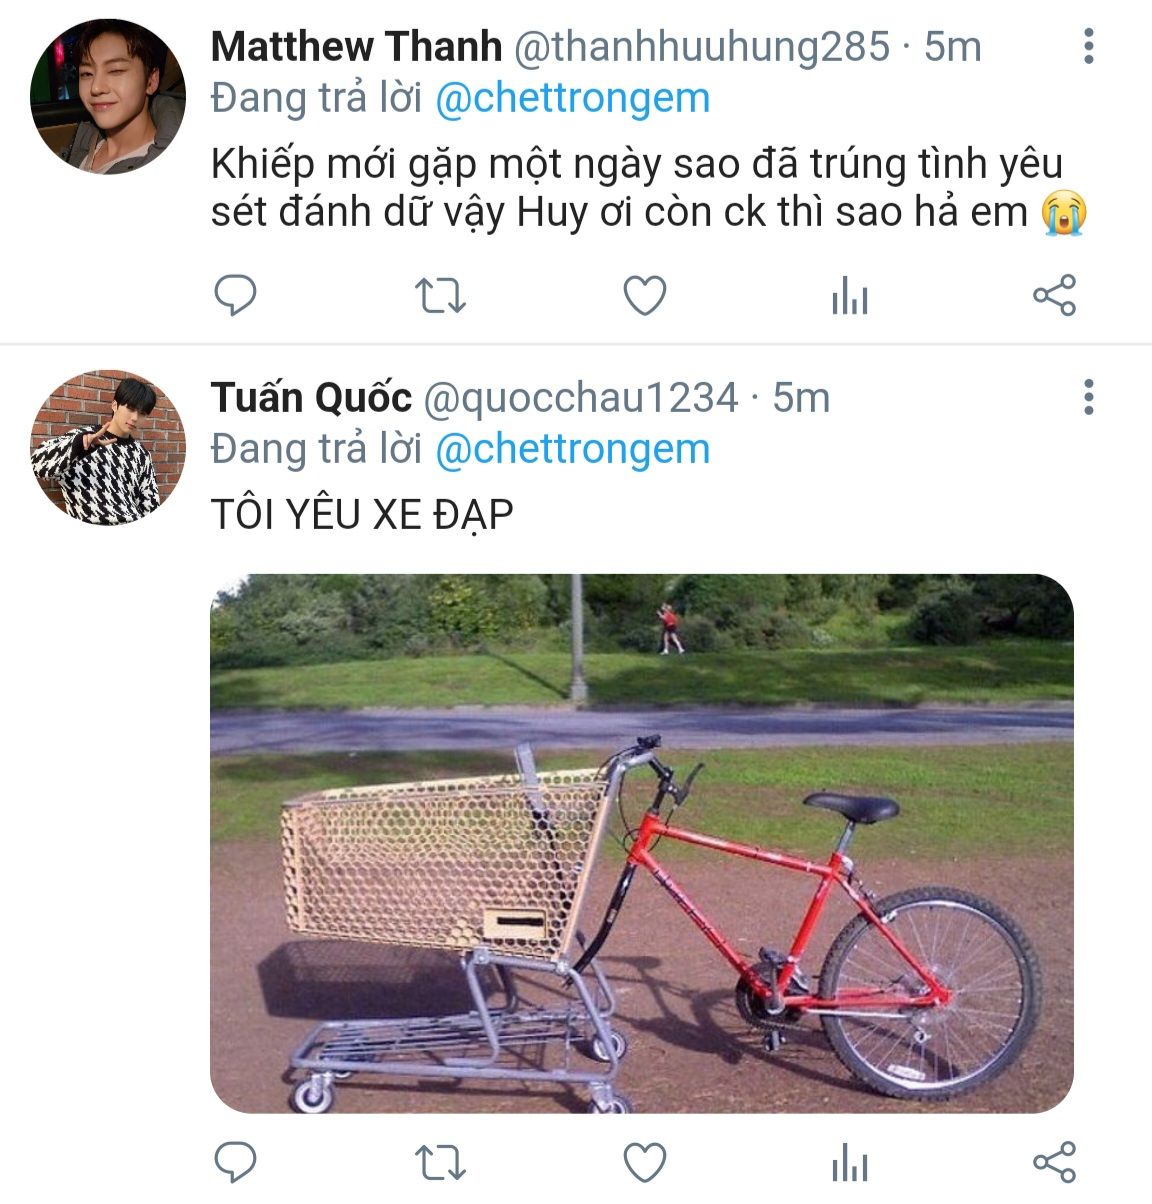The image size is (1152, 1204).
Task: Open Tuấn Quốc's display name
Action: click(x=311, y=398)
